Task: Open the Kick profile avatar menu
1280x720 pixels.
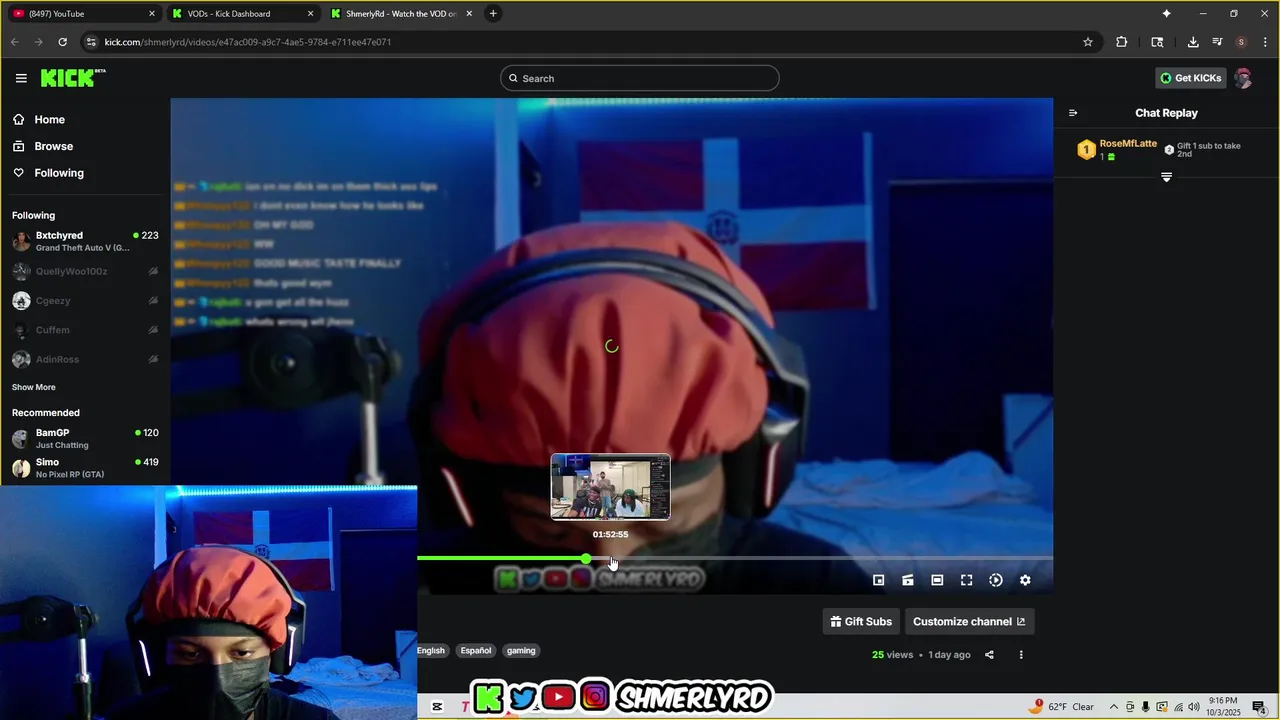Action: 1243,78
